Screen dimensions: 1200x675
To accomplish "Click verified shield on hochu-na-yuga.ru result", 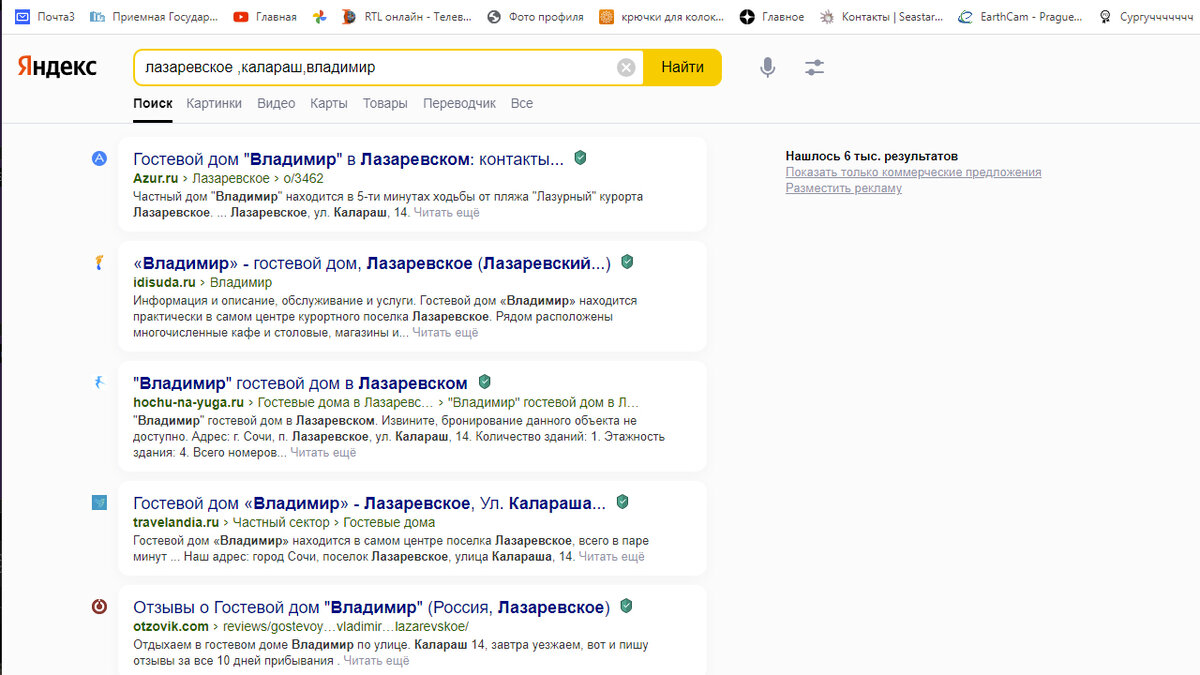I will tap(484, 382).
